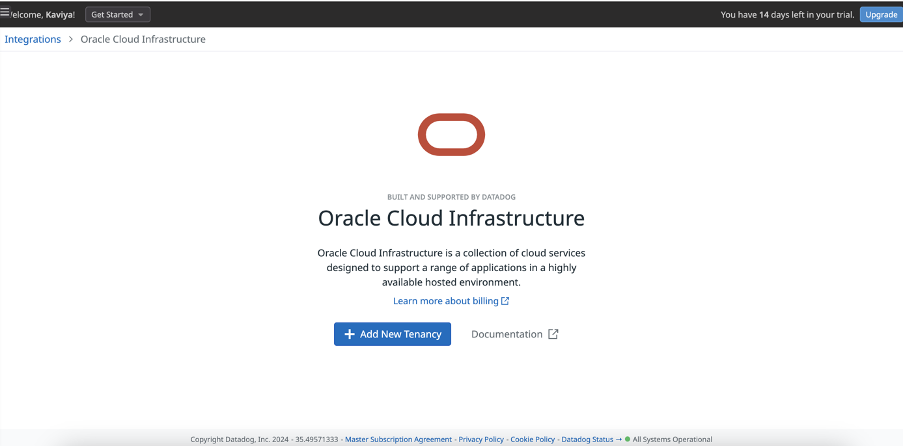
Task: Open Learn more about billing link
Action: point(446,301)
